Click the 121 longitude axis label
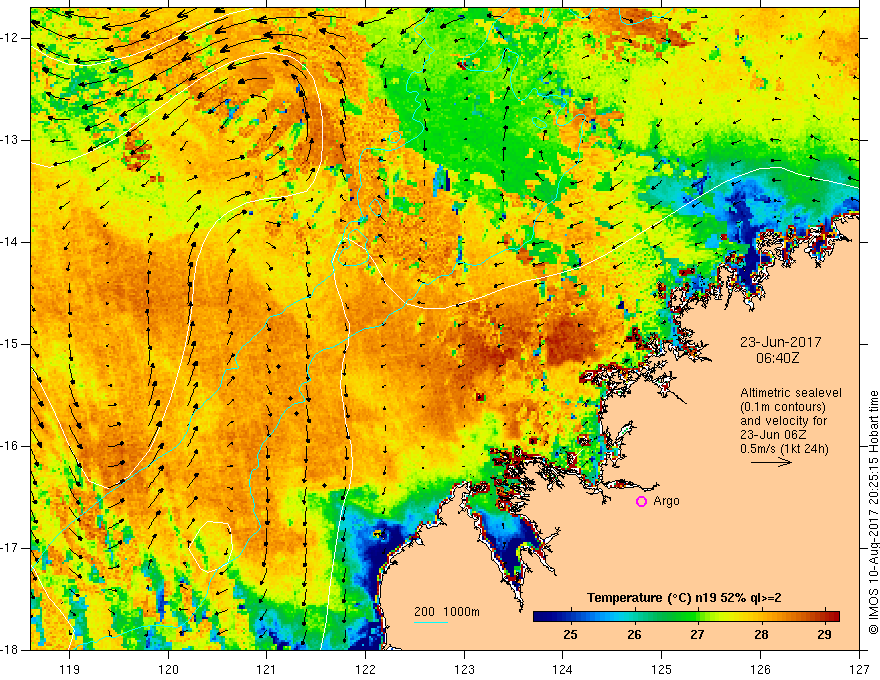880x680 pixels. click(267, 669)
